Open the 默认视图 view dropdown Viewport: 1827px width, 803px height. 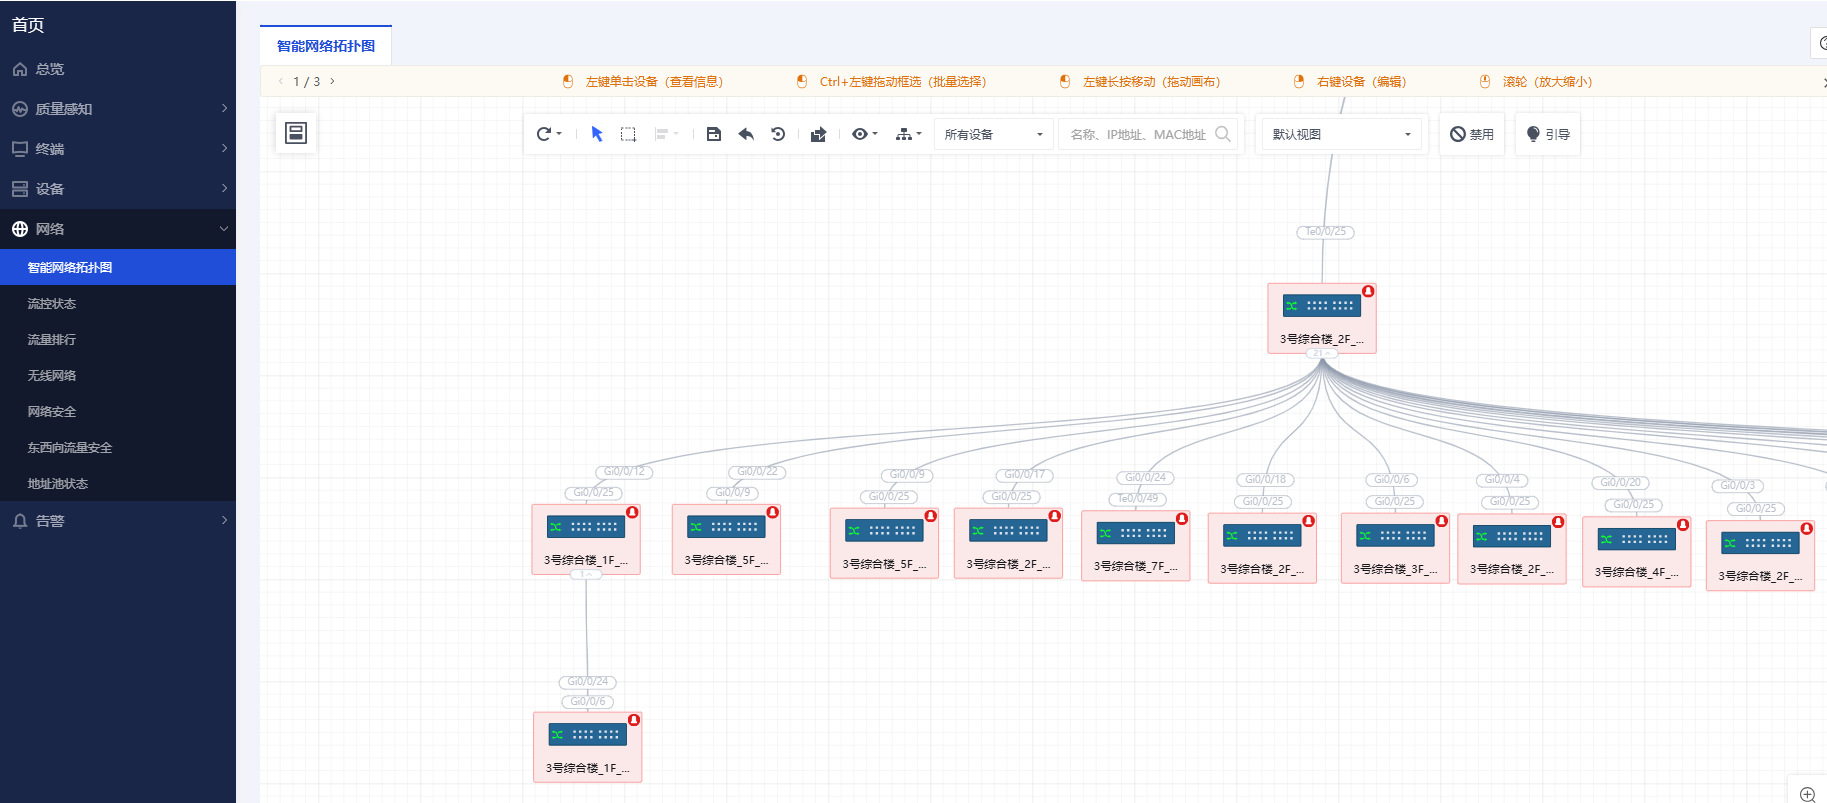click(x=1341, y=134)
